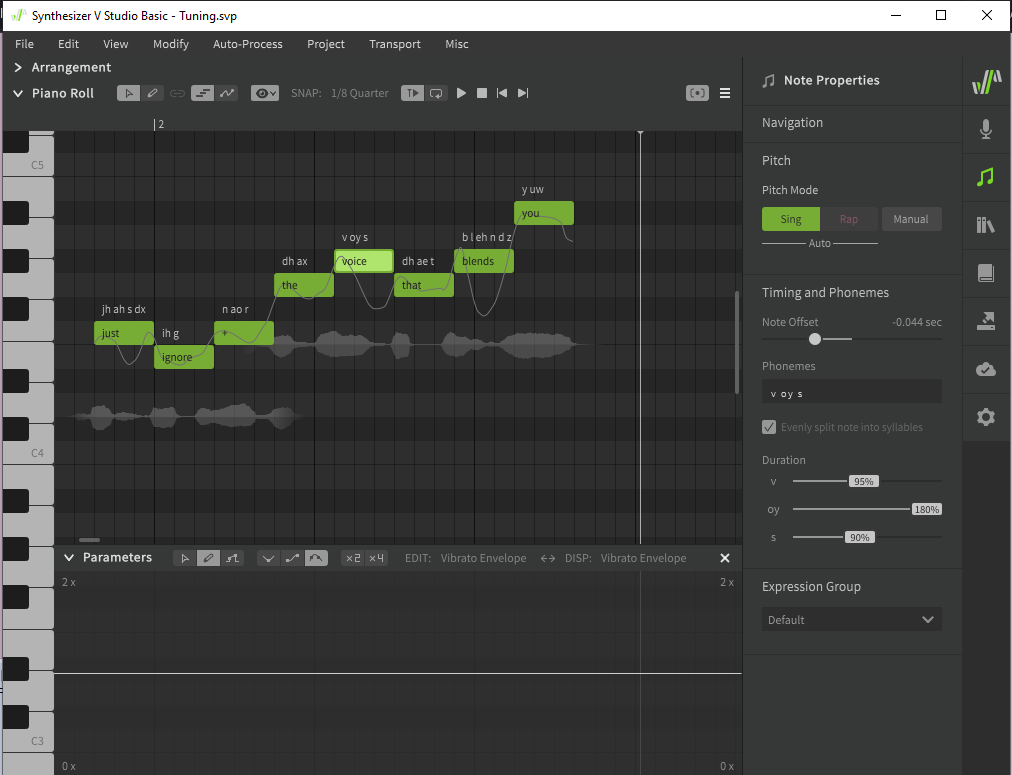Screen dimensions: 1012x775
Task: Jump to the start with skip-back button
Action: click(501, 94)
